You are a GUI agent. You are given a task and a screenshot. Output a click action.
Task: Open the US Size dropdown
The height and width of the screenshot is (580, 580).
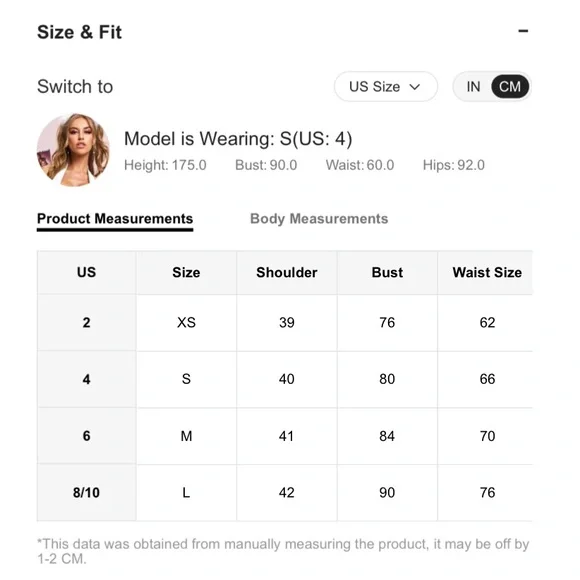coord(386,87)
